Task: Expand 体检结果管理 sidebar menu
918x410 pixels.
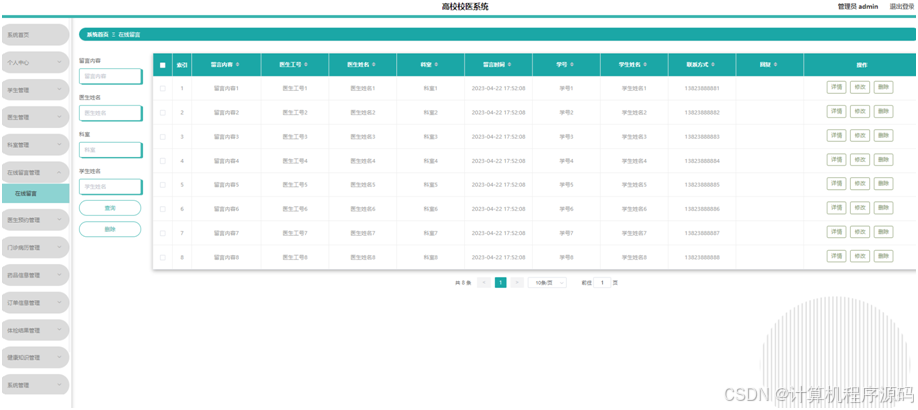Action: click(x=35, y=330)
